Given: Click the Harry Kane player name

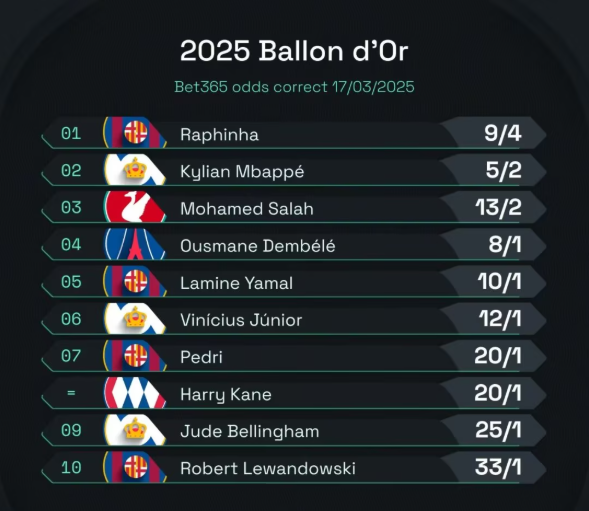Looking at the screenshot, I should click(226, 395).
